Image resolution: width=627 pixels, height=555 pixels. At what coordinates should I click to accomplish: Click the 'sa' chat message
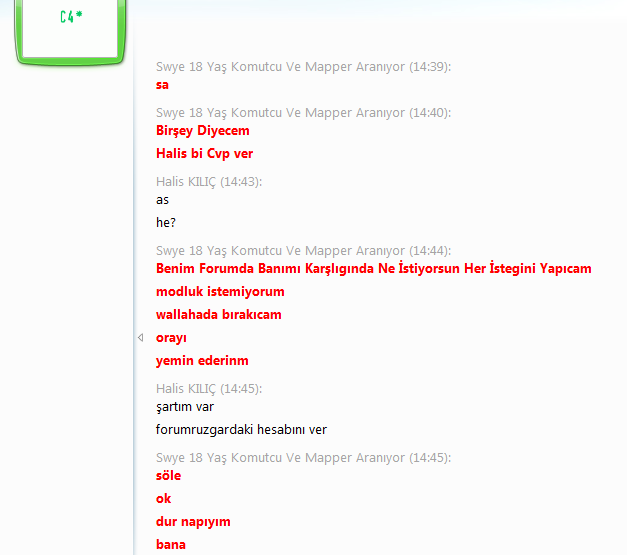162,85
